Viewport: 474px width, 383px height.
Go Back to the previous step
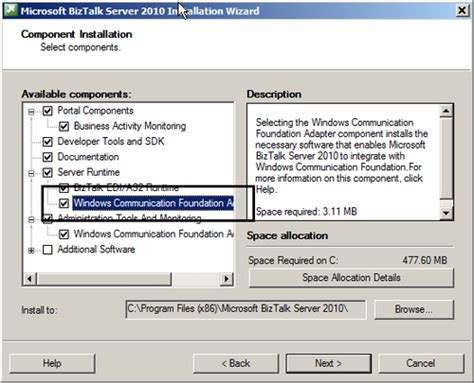tap(236, 363)
